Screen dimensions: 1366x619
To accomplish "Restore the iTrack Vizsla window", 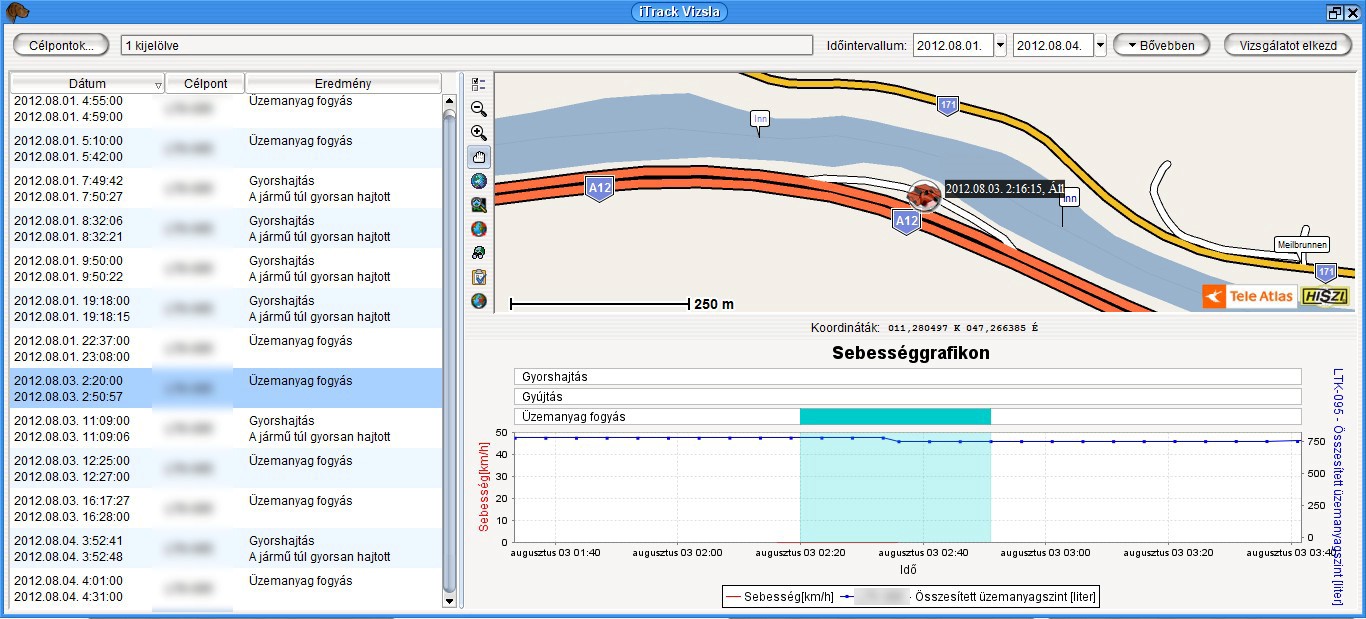I will tap(1335, 12).
